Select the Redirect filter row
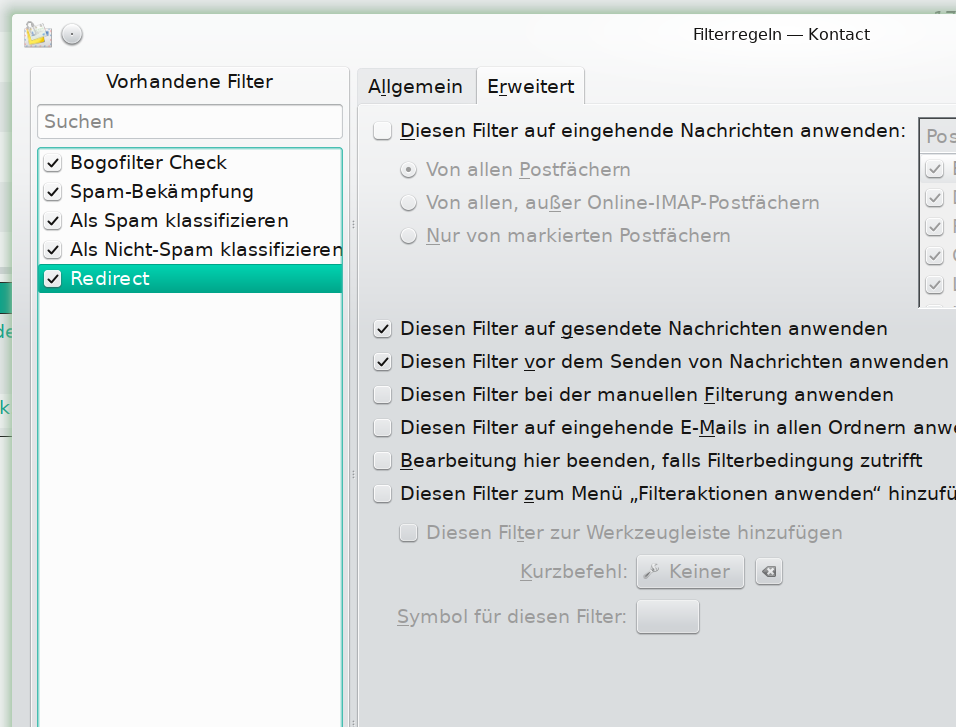This screenshot has height=727, width=956. tap(190, 279)
